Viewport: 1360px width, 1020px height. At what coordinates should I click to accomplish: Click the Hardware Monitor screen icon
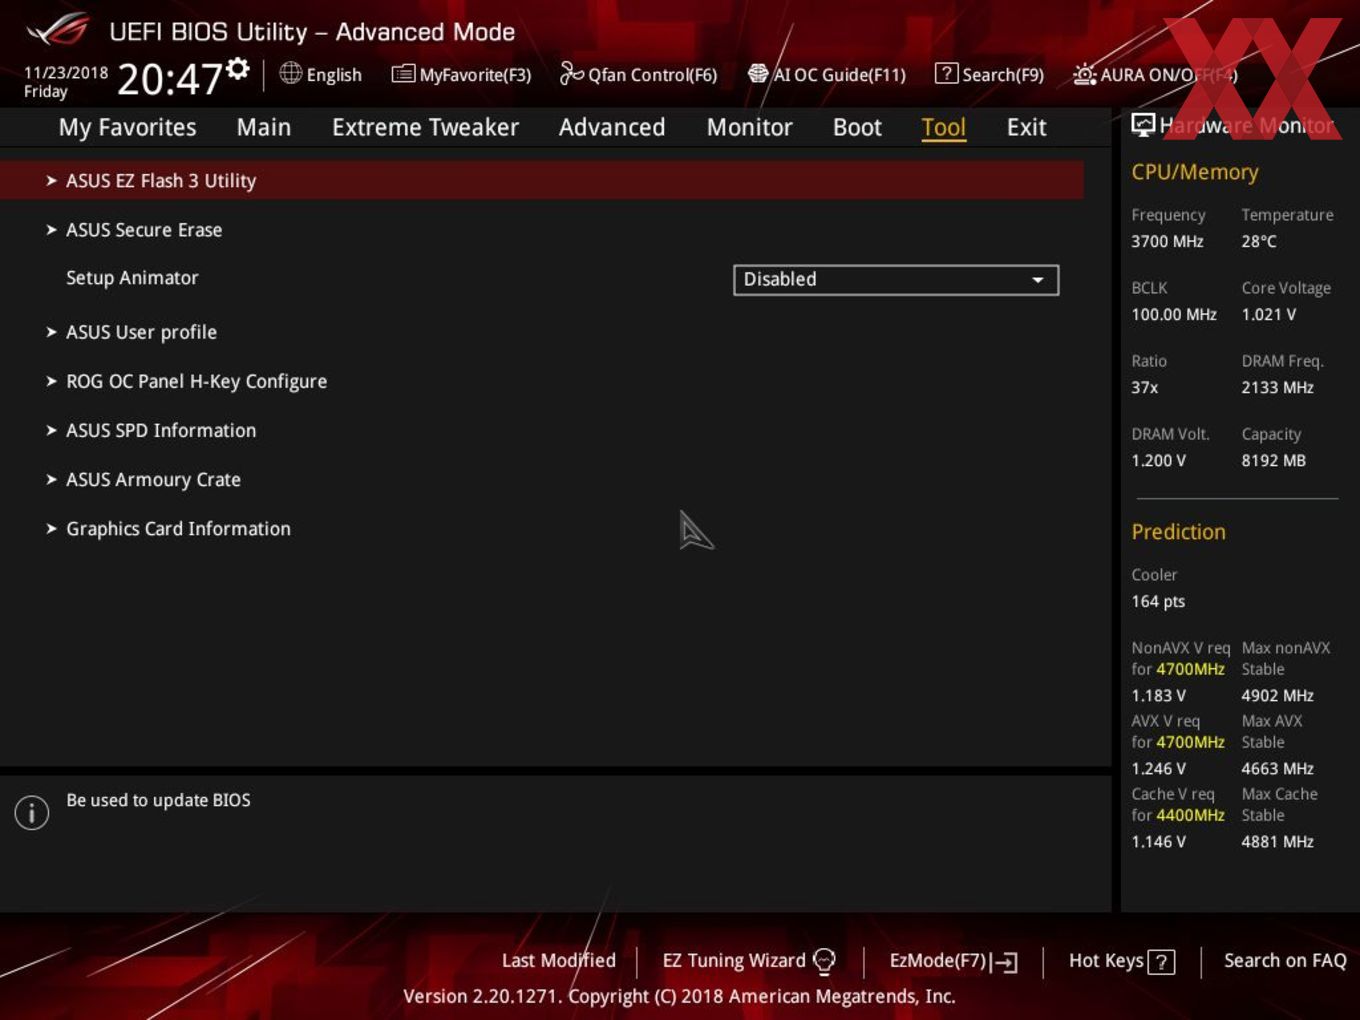pyautogui.click(x=1143, y=125)
